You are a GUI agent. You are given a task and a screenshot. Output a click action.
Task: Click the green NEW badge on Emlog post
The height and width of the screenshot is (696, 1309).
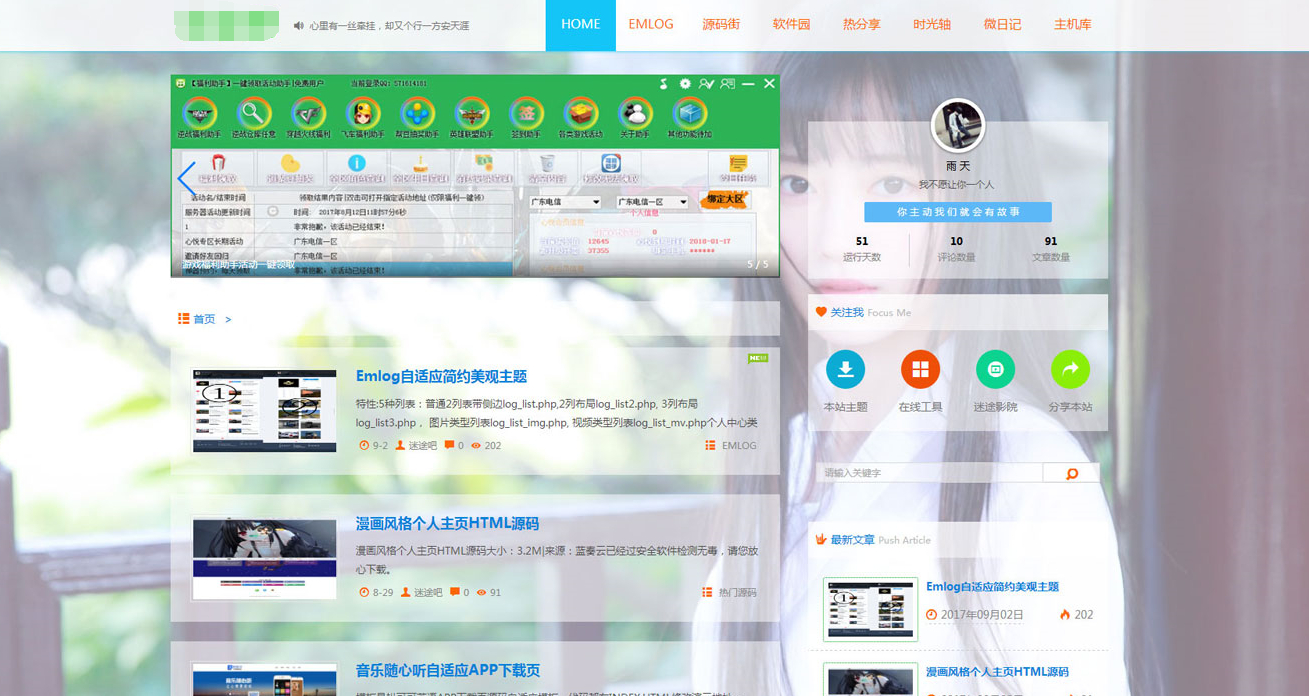coord(758,358)
